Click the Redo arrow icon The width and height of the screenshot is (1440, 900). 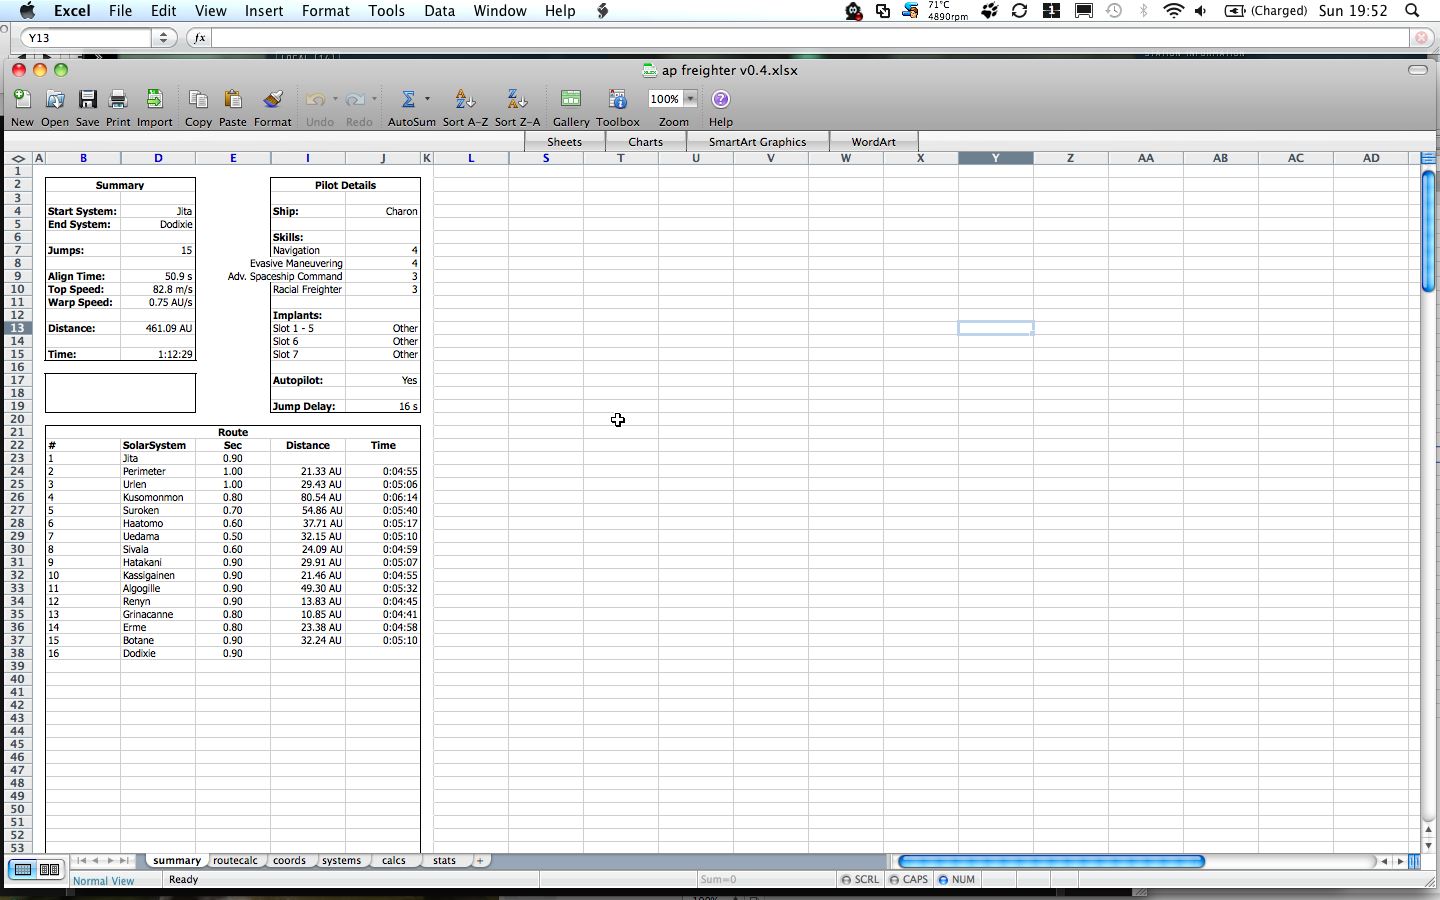point(355,99)
